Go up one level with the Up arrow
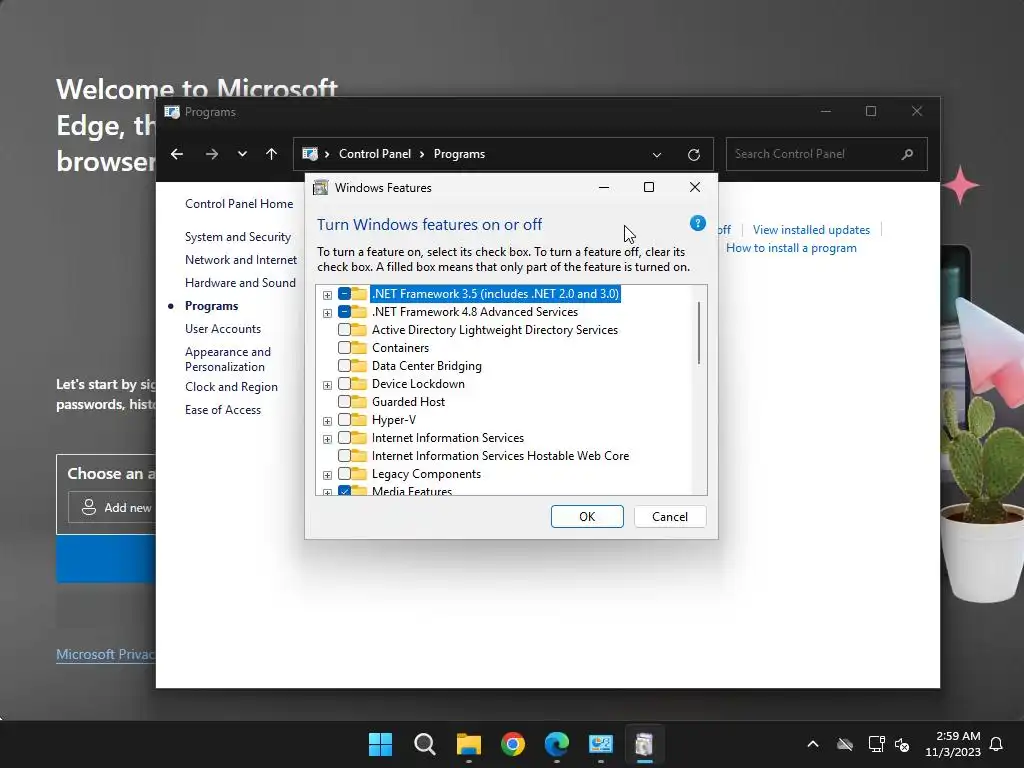1024x768 pixels. point(272,154)
